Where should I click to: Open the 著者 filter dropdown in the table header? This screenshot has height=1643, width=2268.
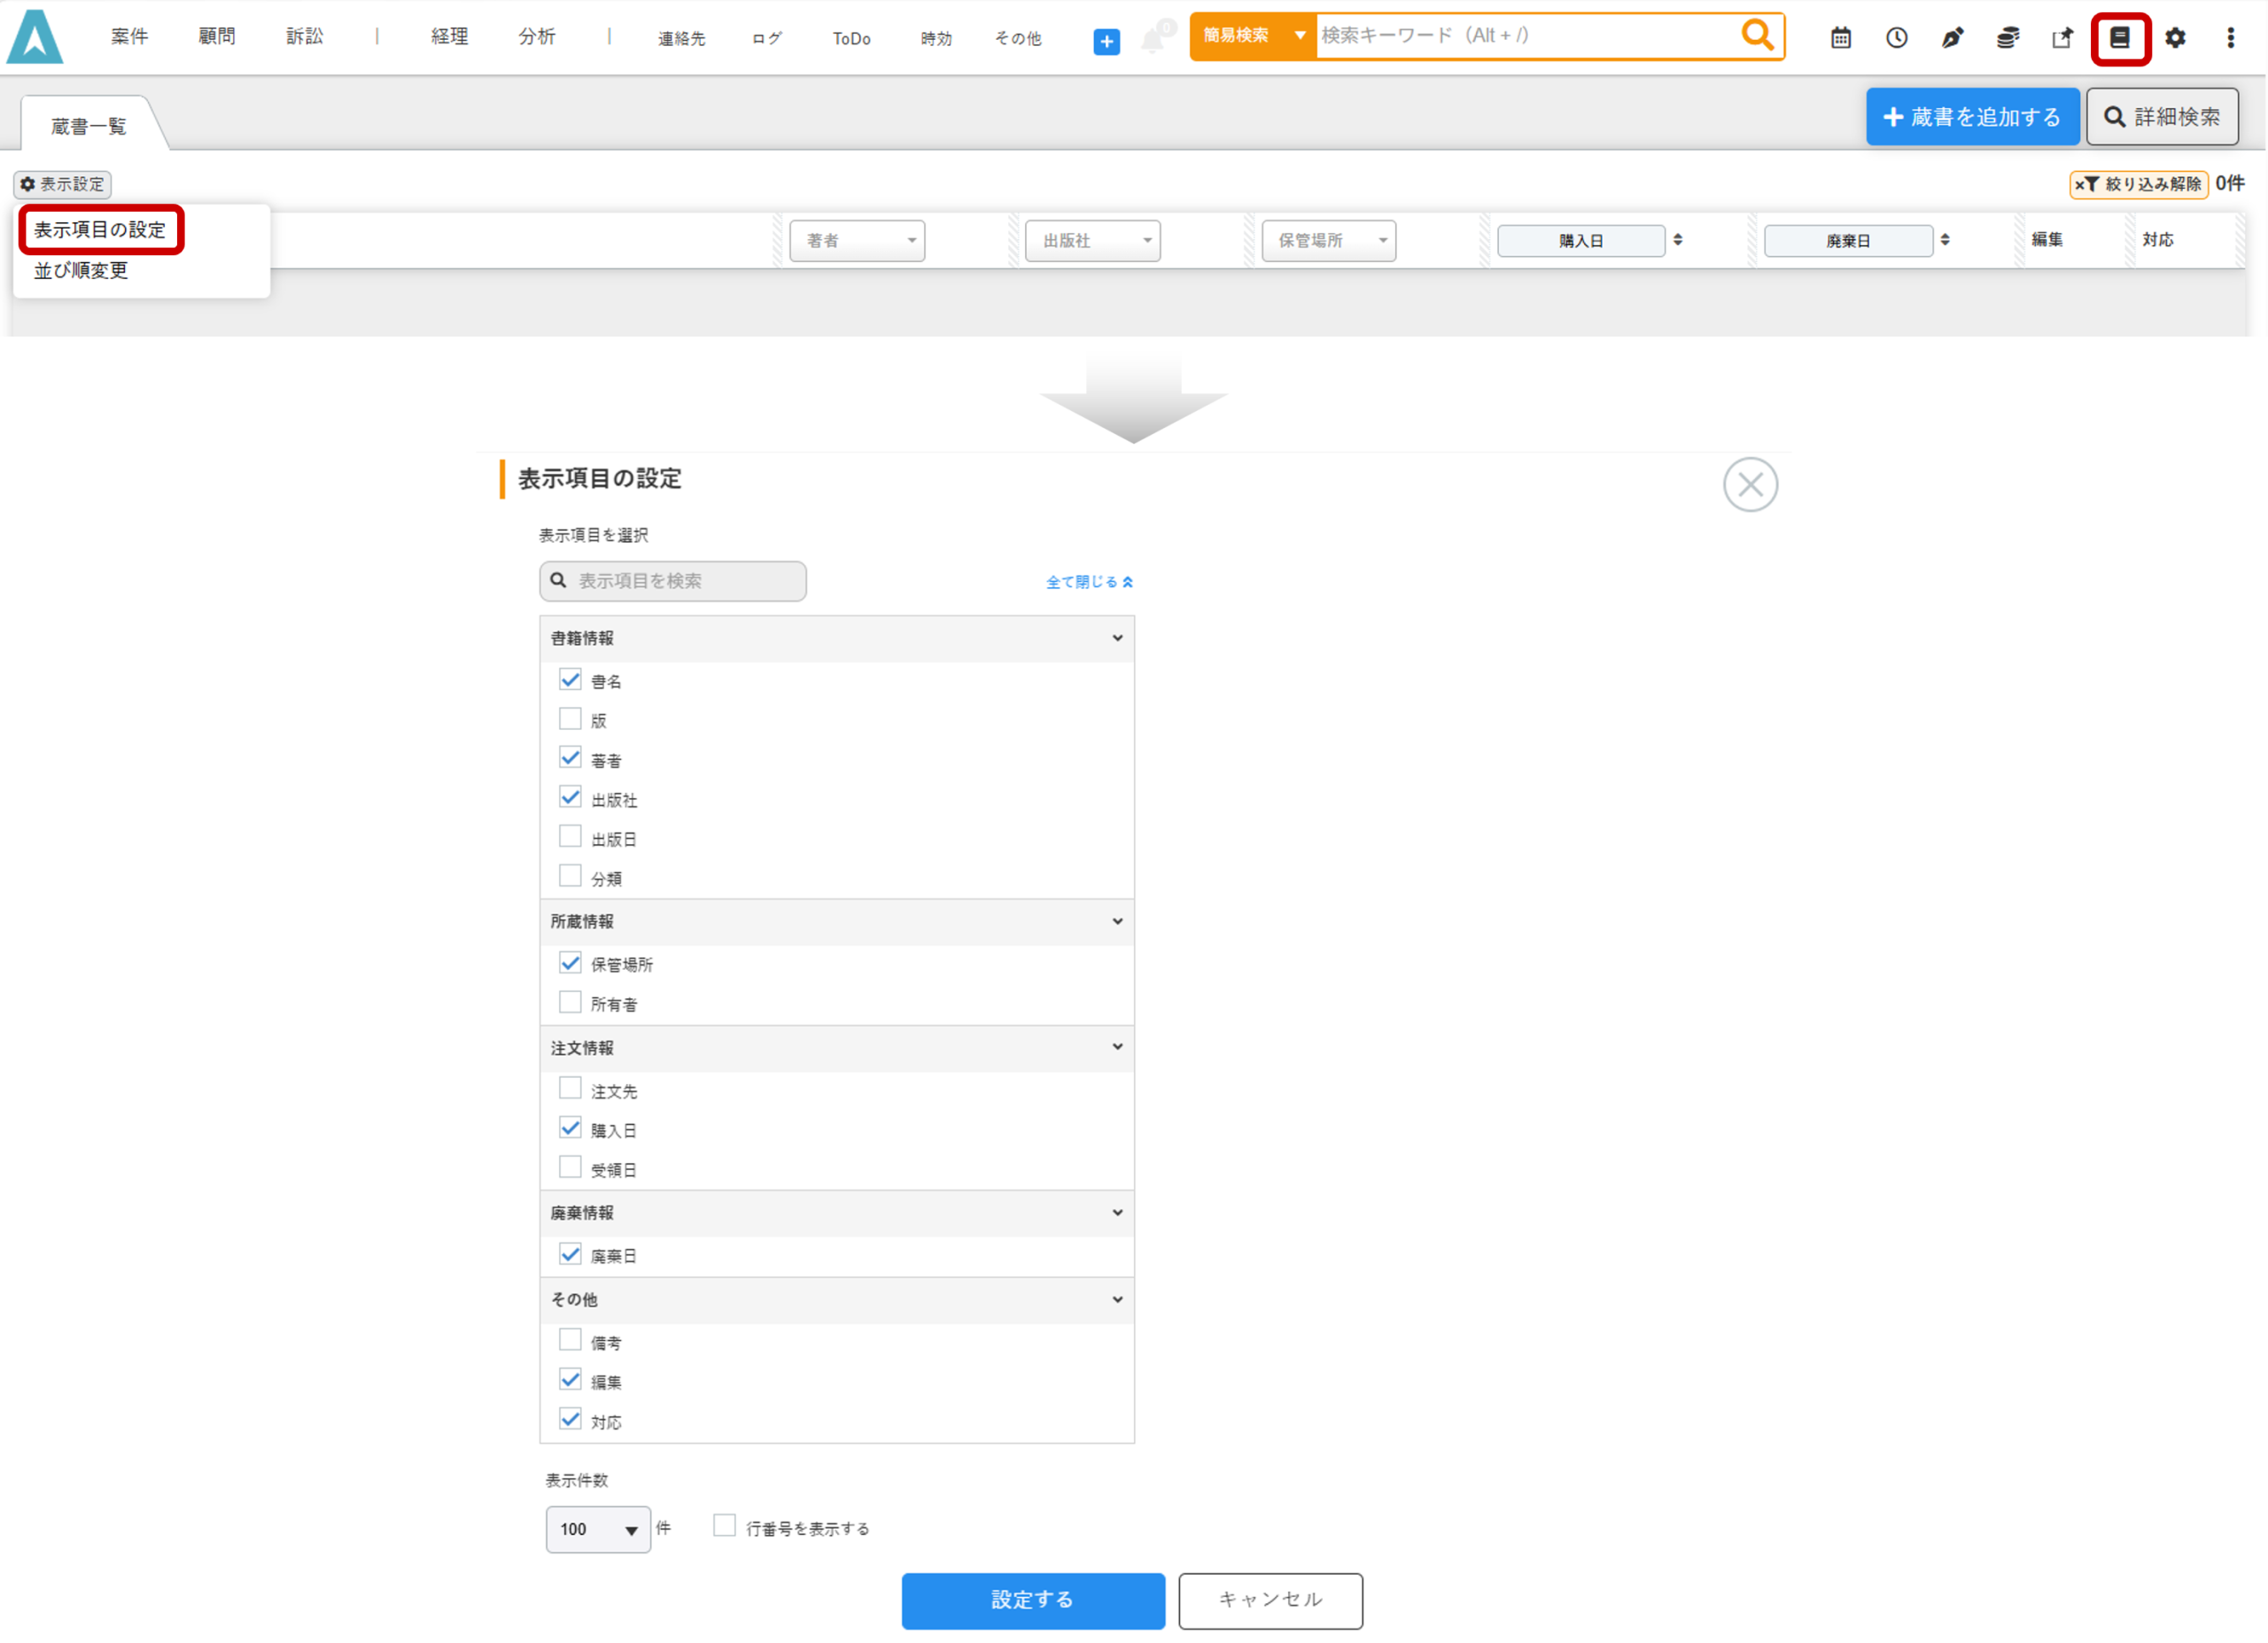coord(857,241)
